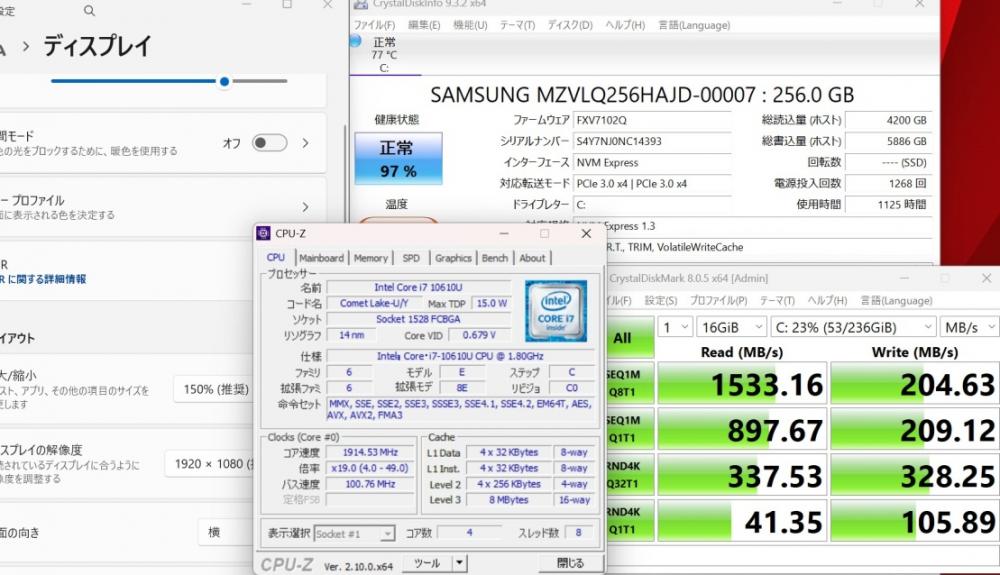Click the brightness slider handle in Display settings

pos(224,82)
